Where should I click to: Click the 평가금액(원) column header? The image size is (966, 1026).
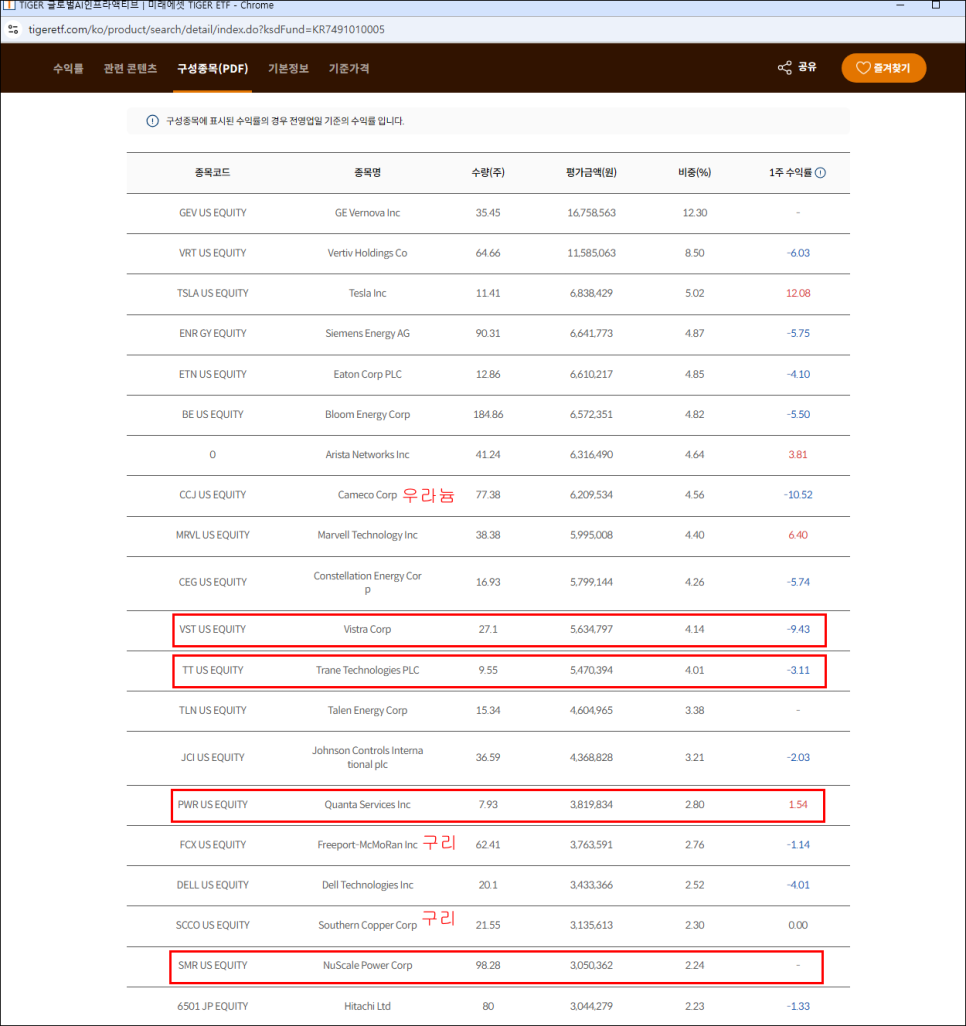coord(591,173)
